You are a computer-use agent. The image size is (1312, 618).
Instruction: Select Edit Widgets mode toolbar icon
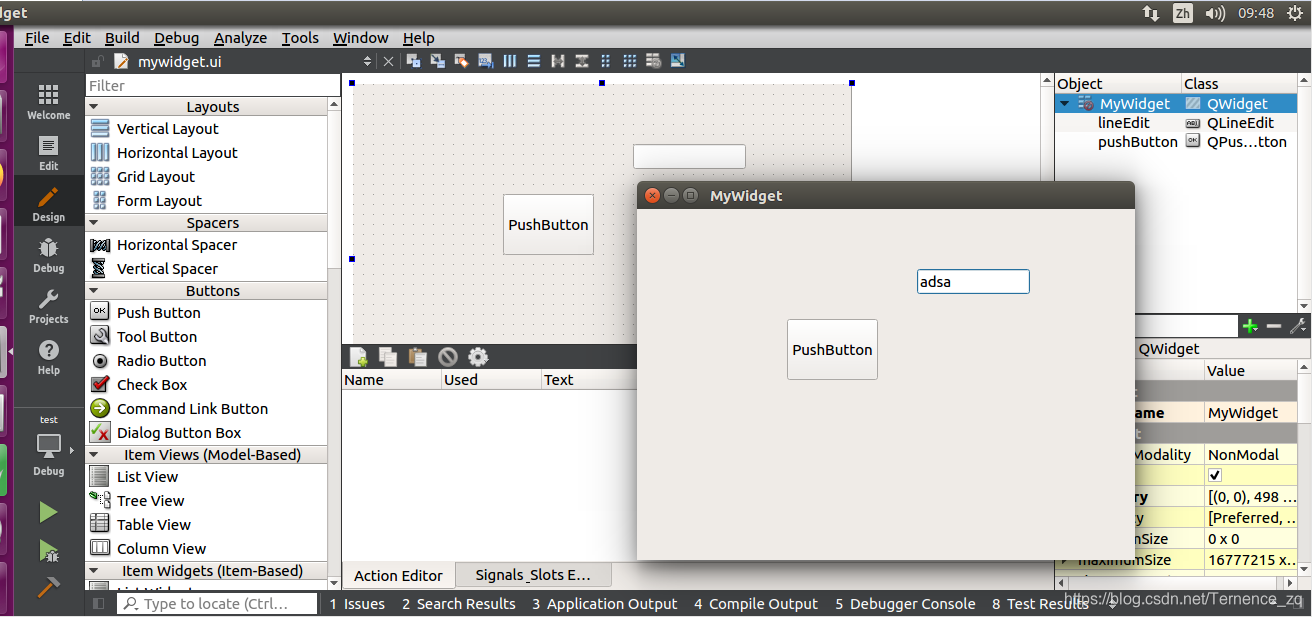(413, 61)
